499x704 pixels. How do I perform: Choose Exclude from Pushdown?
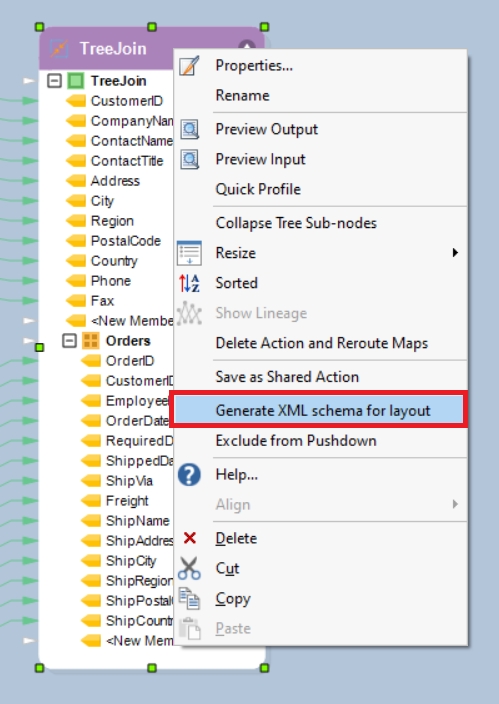296,441
